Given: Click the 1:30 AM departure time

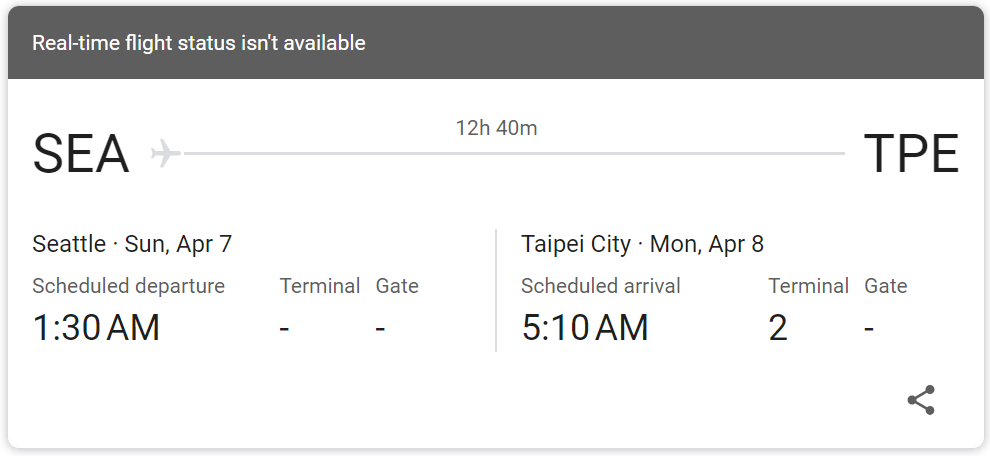Looking at the screenshot, I should tap(96, 328).
